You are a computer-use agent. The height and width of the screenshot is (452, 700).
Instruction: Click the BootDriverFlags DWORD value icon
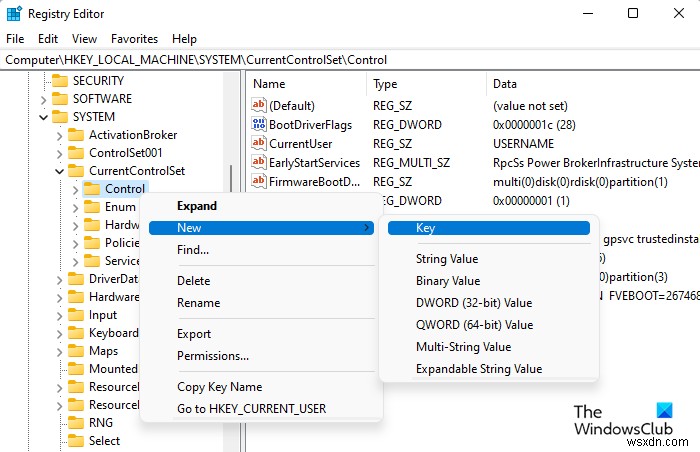tap(259, 125)
